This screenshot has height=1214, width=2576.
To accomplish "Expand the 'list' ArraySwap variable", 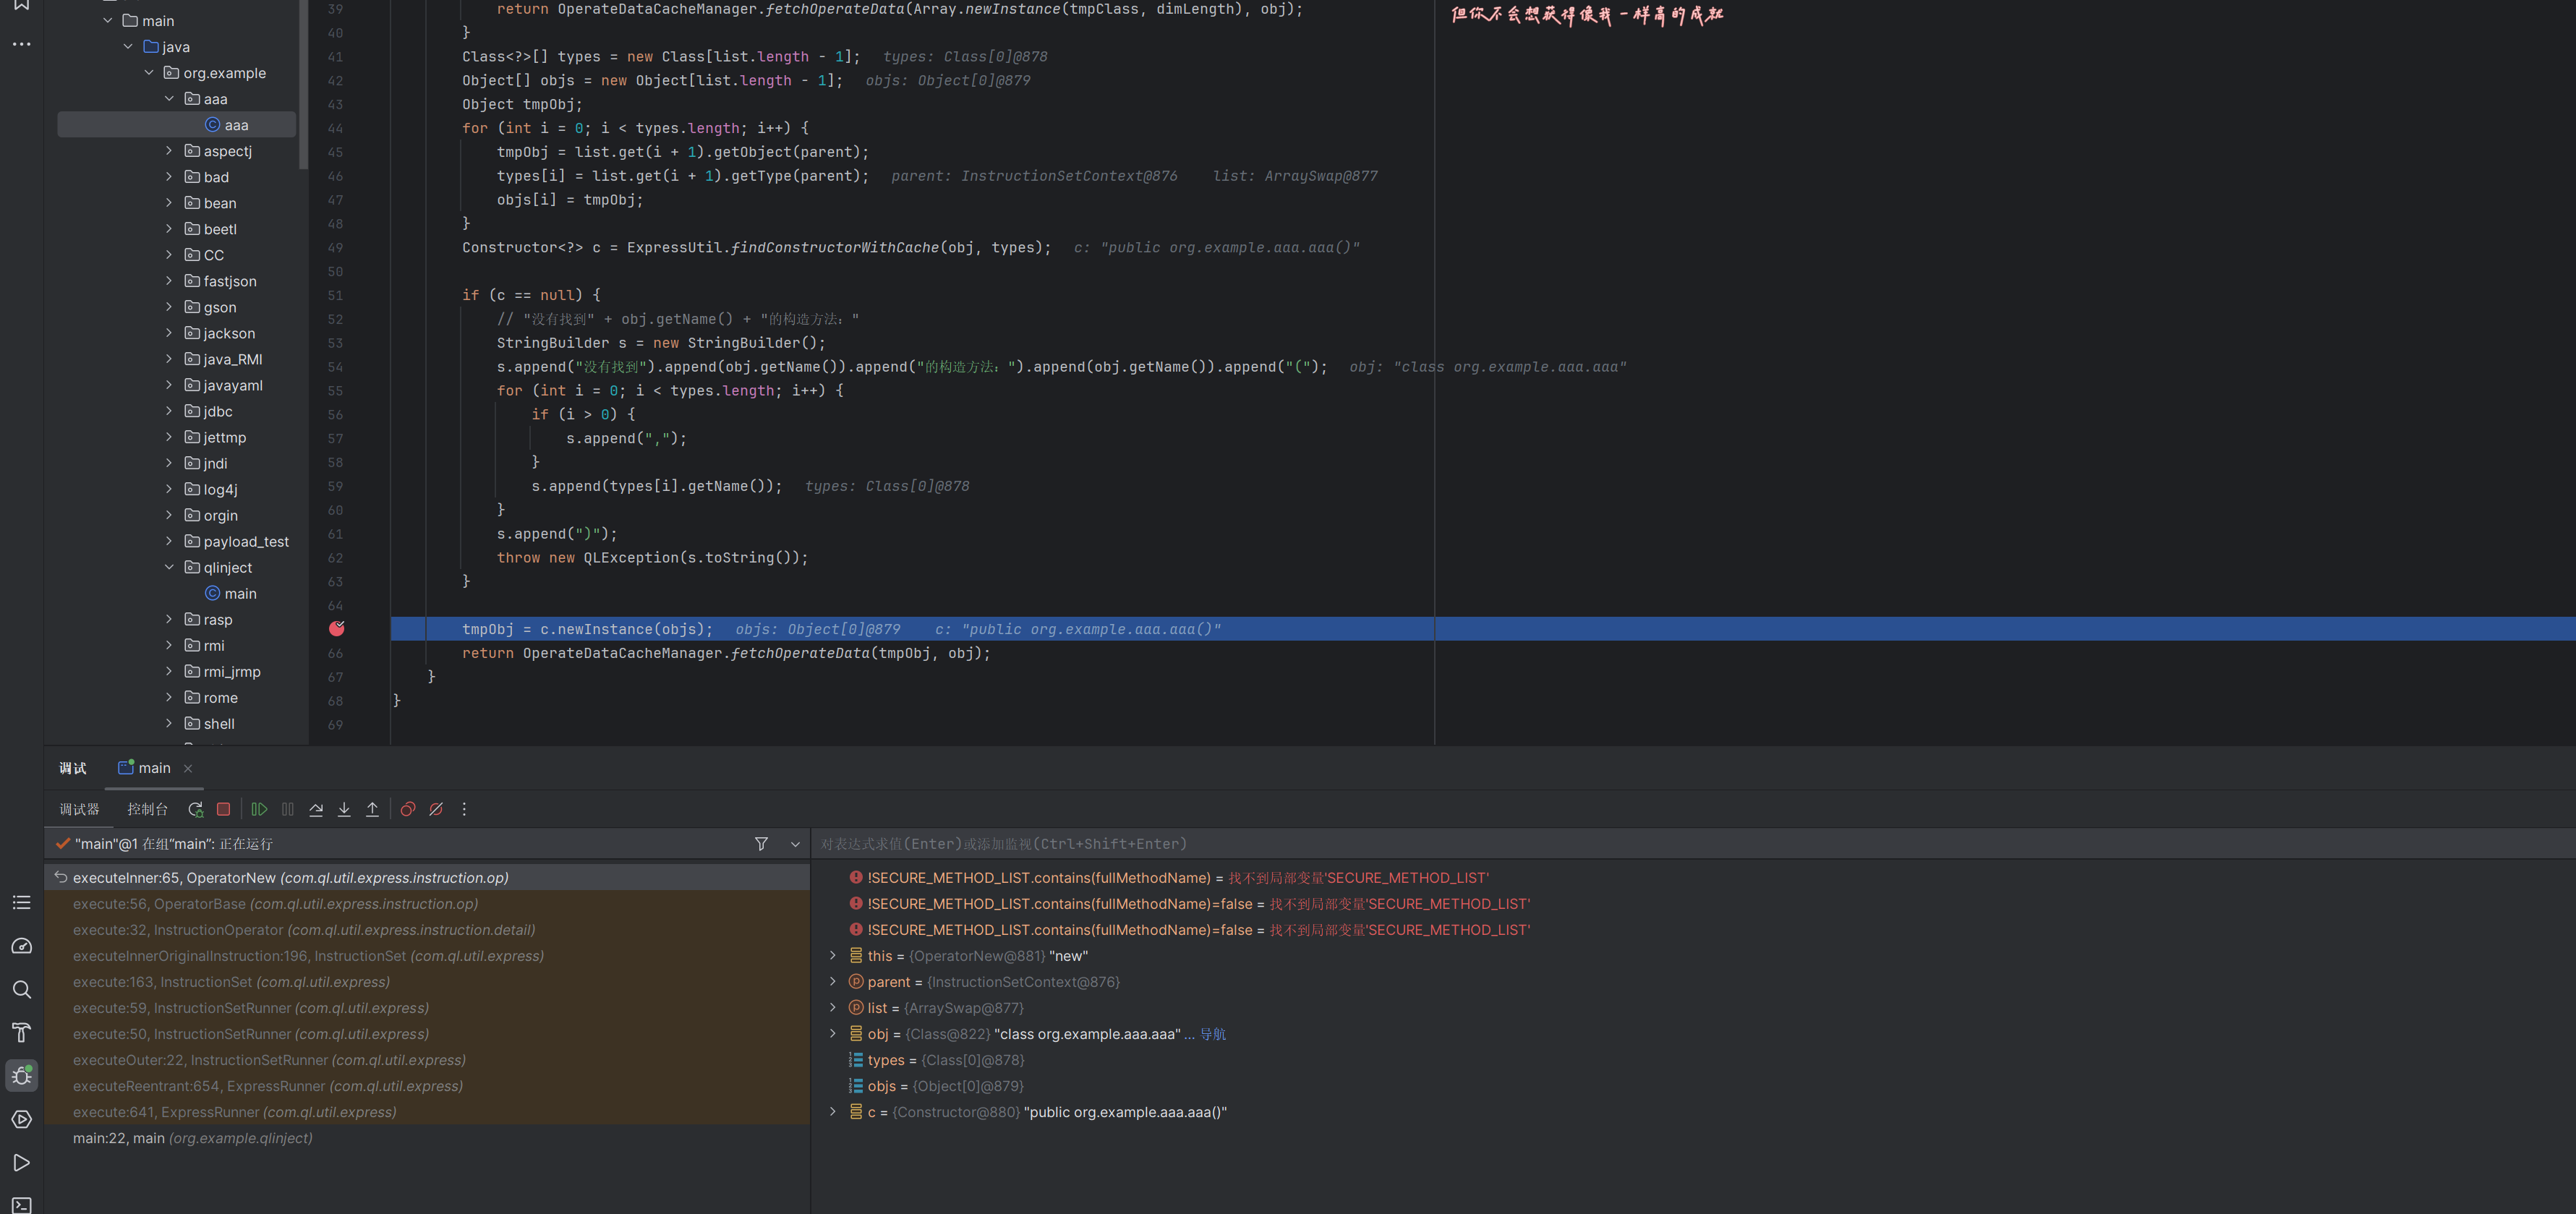I will 832,1007.
